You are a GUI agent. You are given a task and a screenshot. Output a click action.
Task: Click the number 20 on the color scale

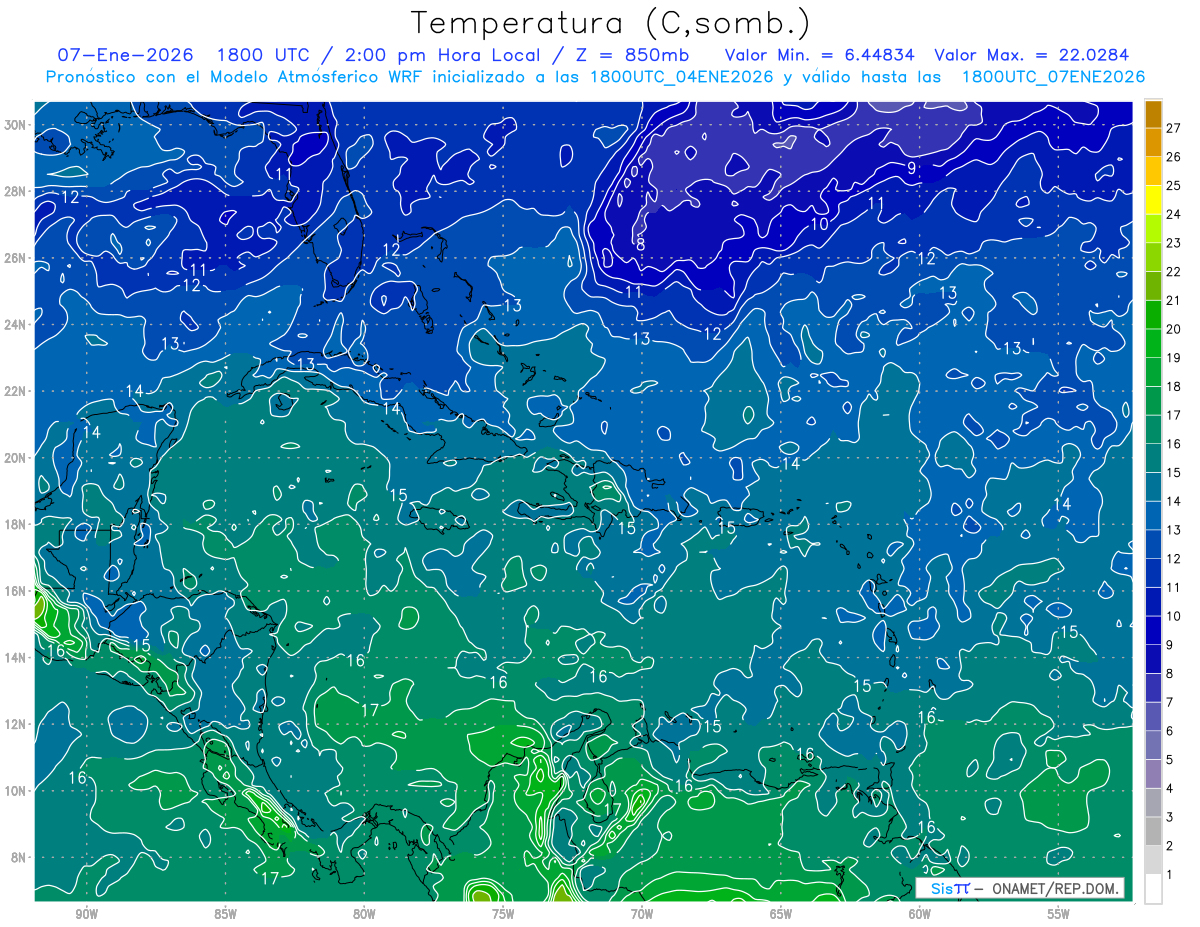point(1173,329)
